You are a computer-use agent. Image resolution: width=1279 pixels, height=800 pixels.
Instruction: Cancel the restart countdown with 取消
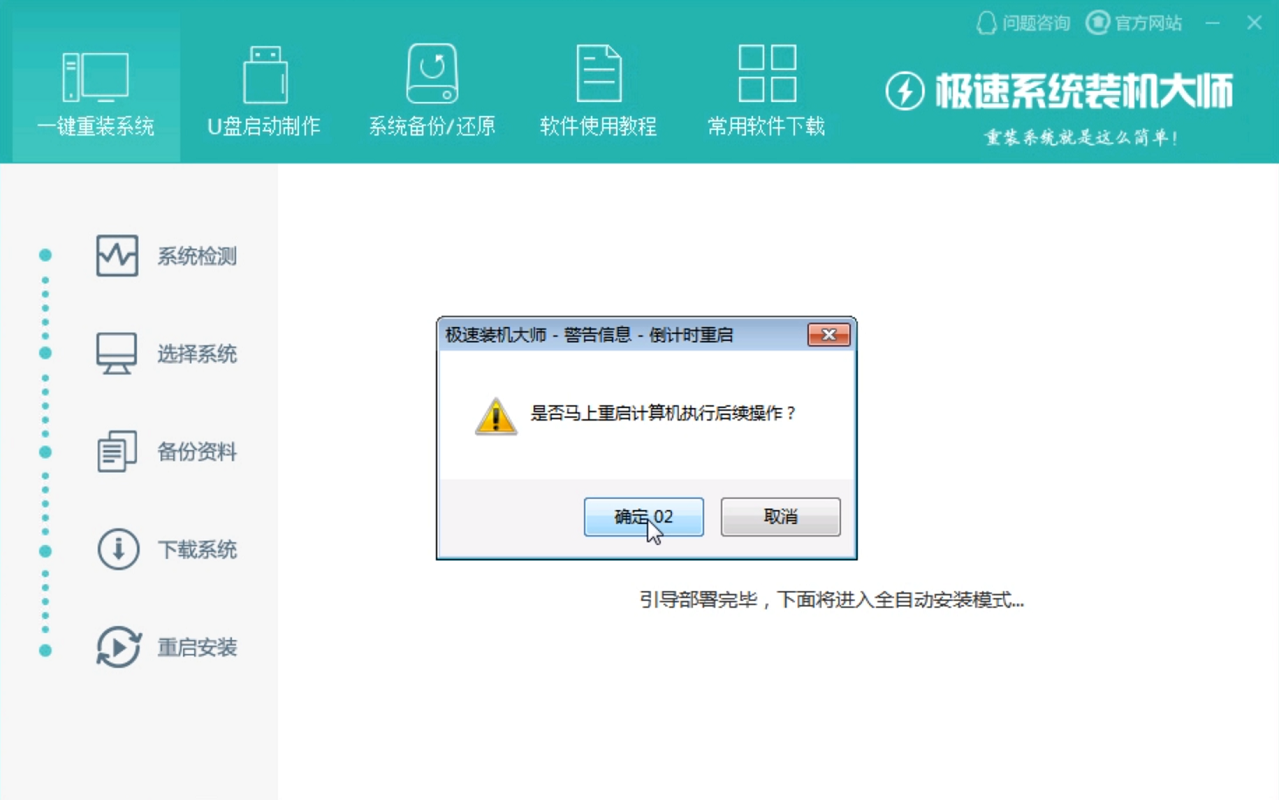(x=780, y=517)
